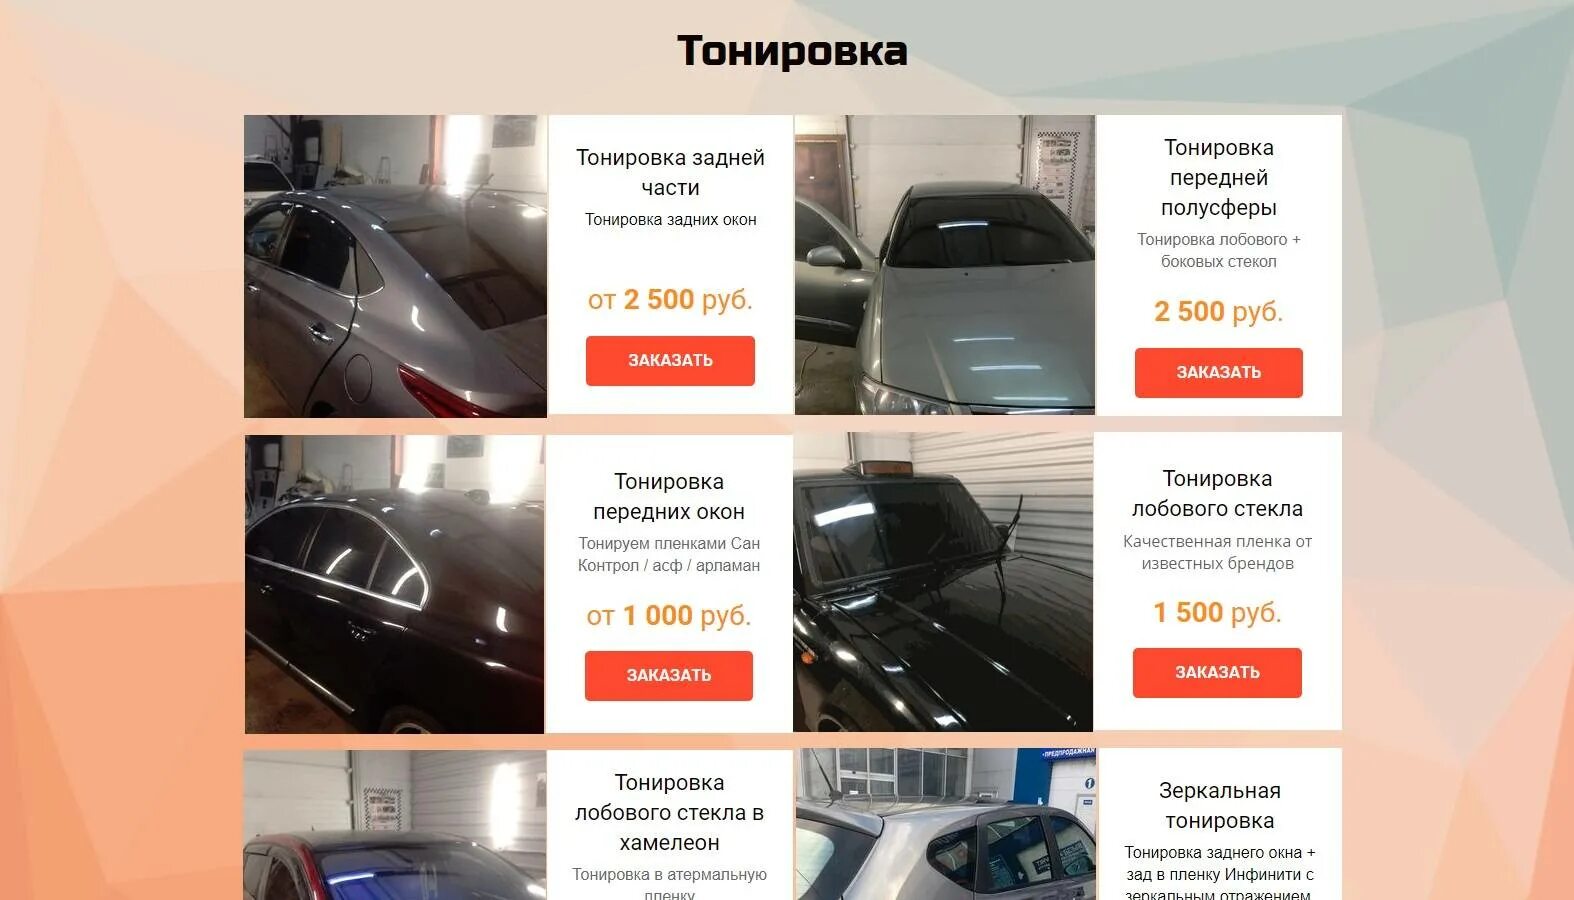Open the grey sedan rear tint photo
The height and width of the screenshot is (900, 1574).
pyautogui.click(x=395, y=266)
